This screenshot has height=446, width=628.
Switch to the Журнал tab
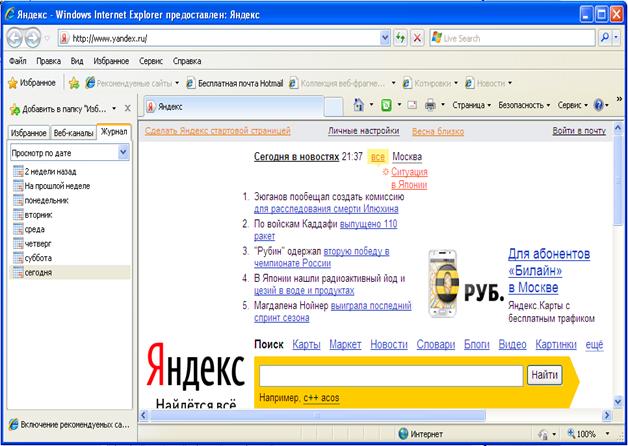[x=114, y=132]
